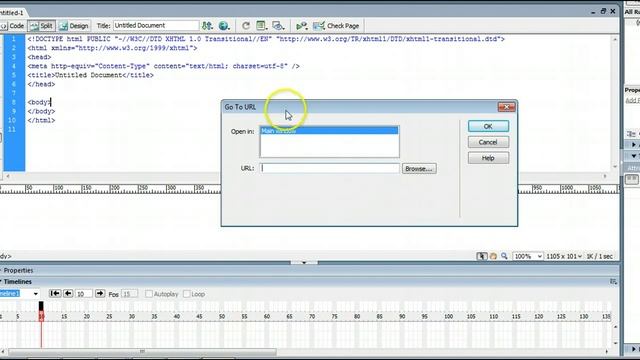Click the Fps value field
640x360 pixels.
point(129,294)
